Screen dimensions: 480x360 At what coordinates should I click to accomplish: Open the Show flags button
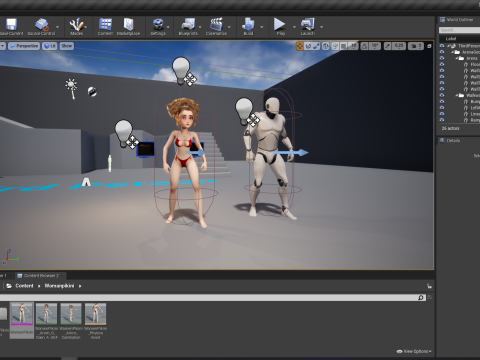pos(67,46)
